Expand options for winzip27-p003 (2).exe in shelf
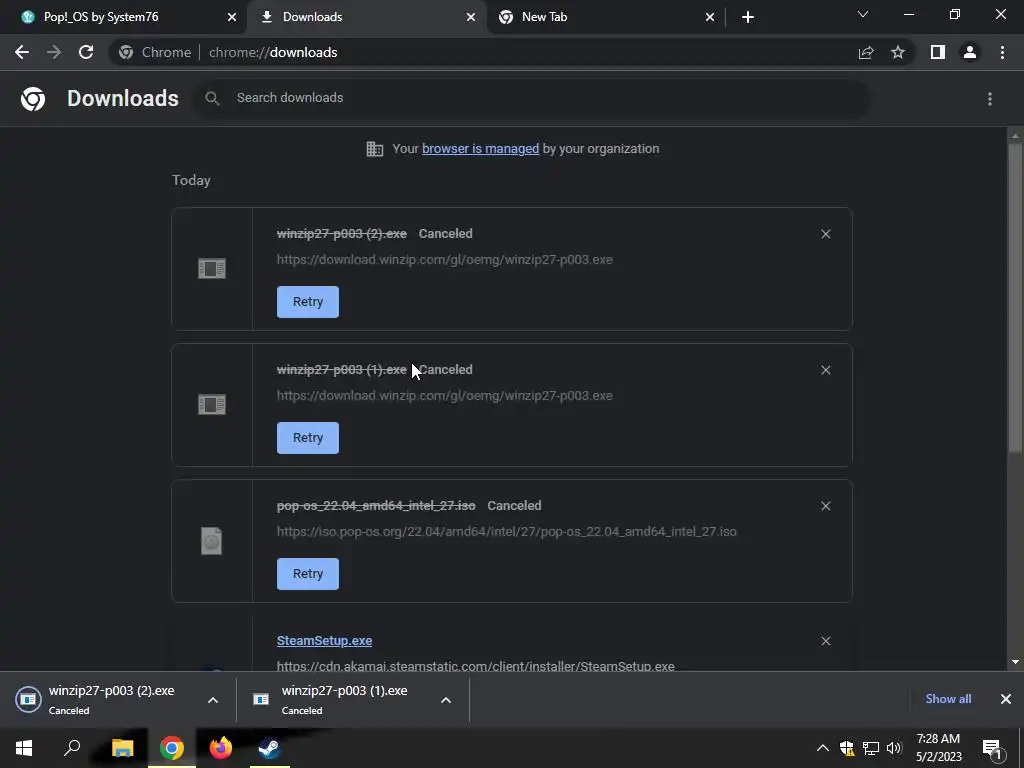This screenshot has height=768, width=1024. [213, 700]
